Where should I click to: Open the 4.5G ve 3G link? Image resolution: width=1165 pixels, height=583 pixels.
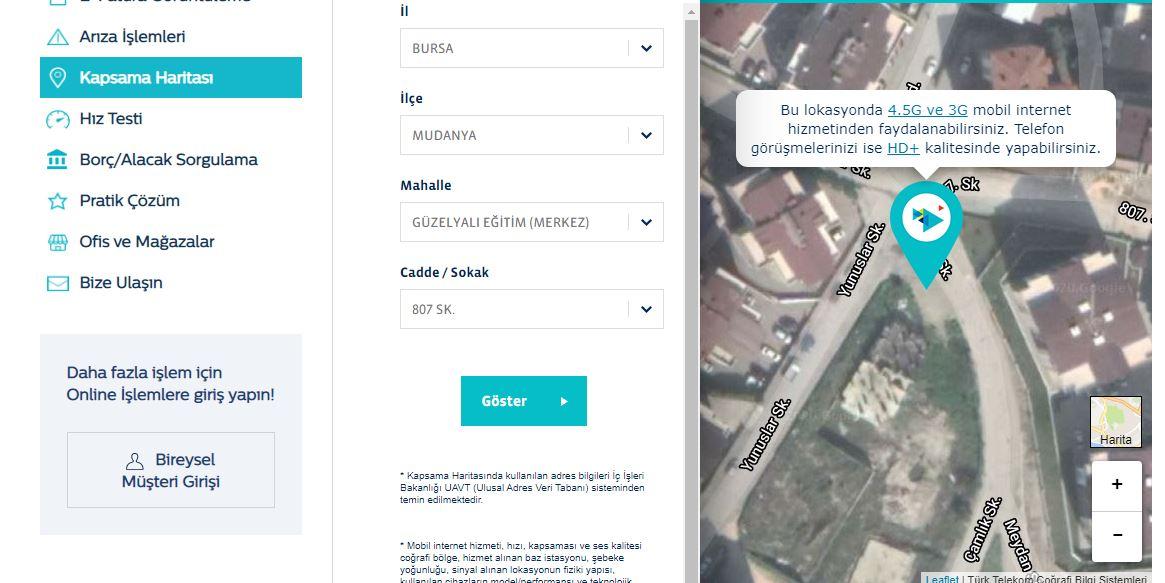tap(927, 110)
